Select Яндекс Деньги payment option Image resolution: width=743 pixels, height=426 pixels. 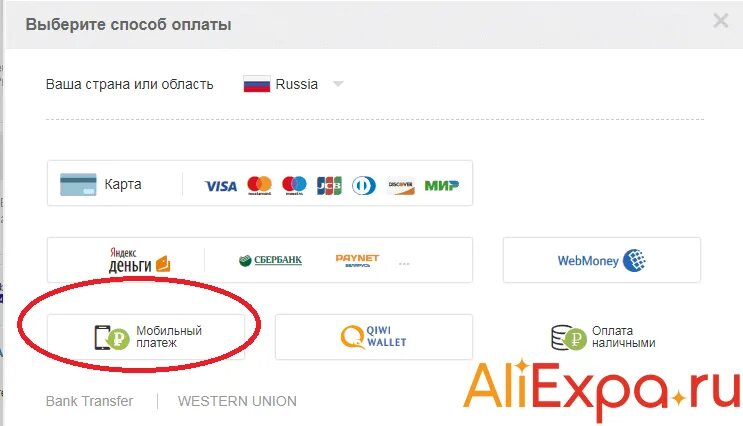[x=139, y=260]
